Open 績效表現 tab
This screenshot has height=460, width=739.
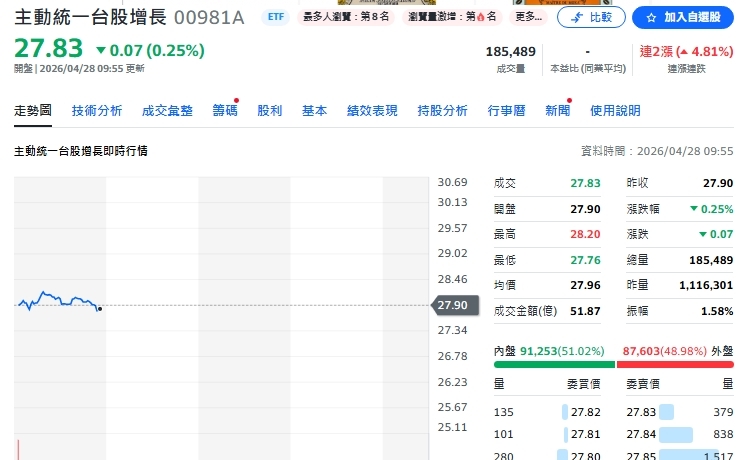372,111
